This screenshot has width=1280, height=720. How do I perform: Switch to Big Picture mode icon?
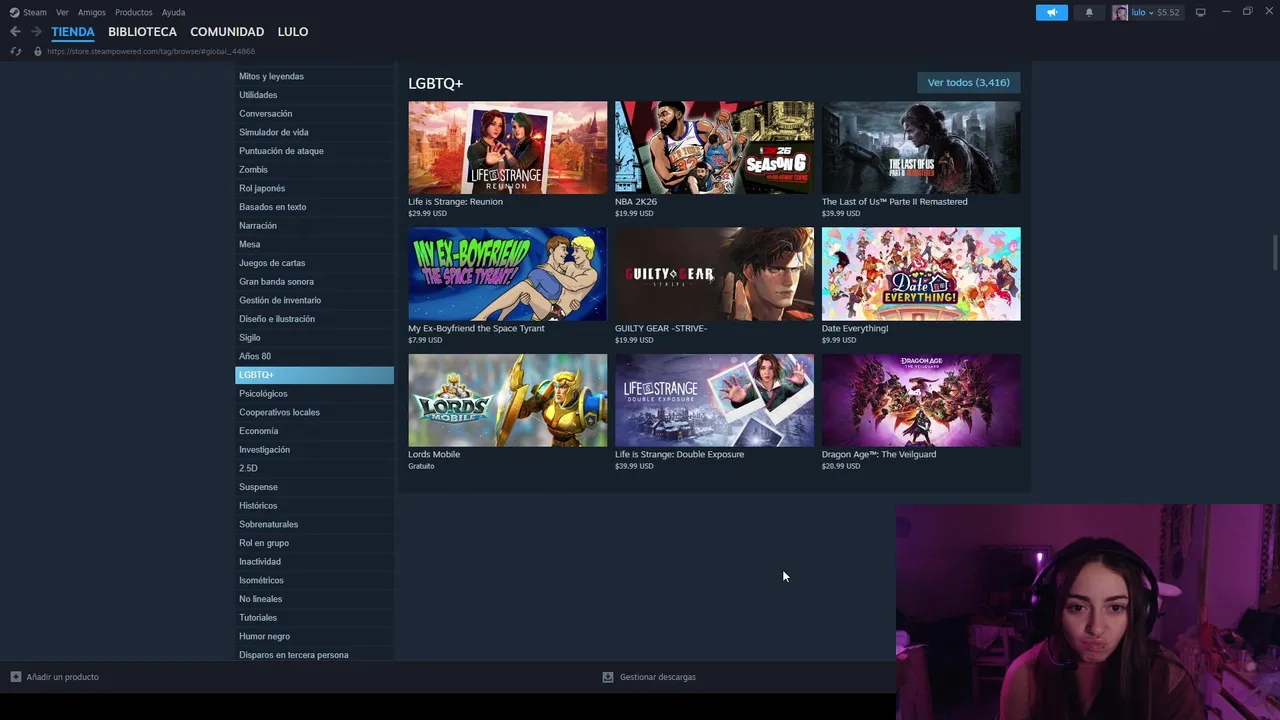coord(1200,12)
